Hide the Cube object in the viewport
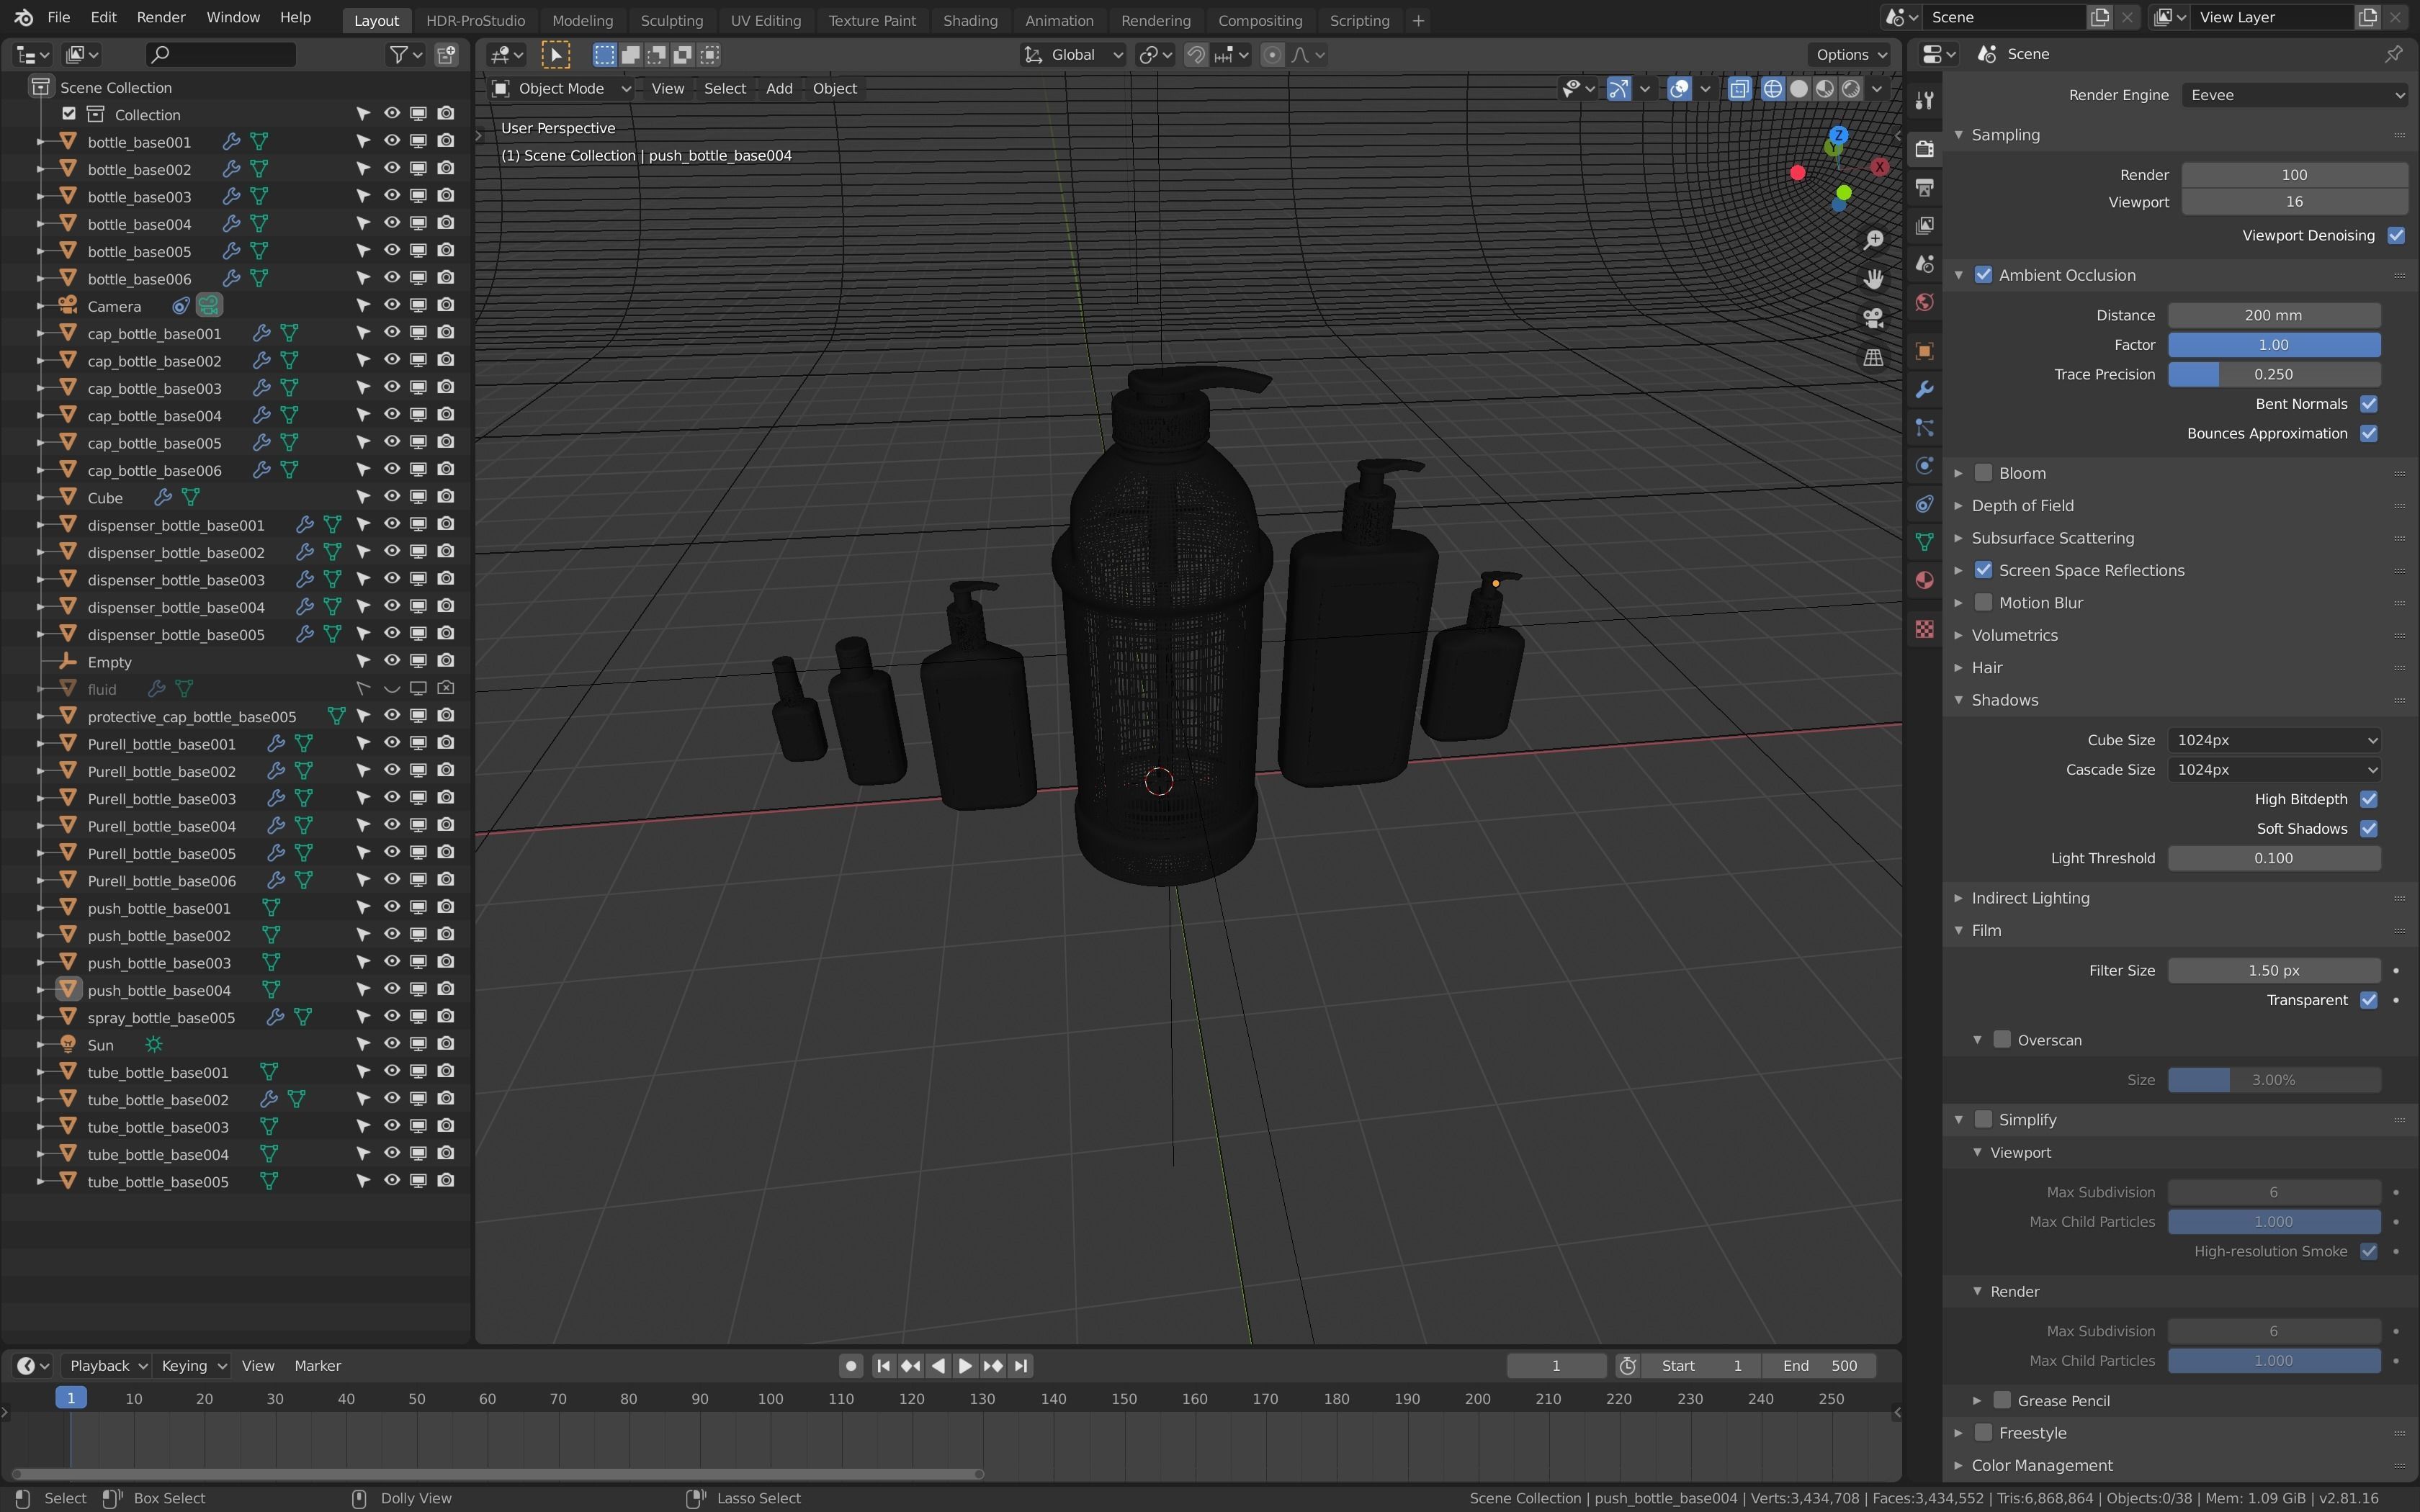2420x1512 pixels. (x=392, y=497)
